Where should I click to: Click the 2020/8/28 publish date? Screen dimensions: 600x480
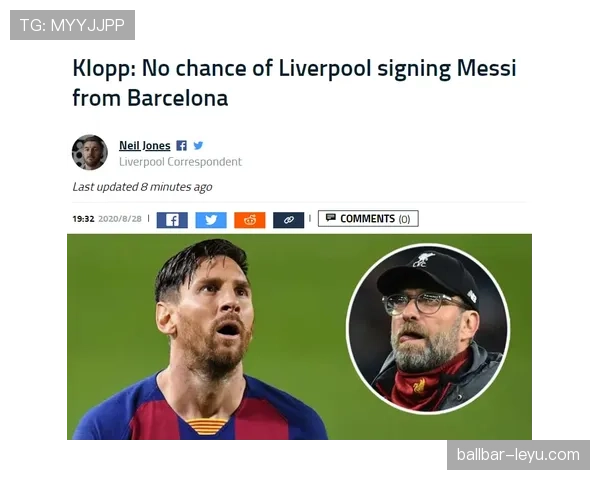[x=120, y=219]
